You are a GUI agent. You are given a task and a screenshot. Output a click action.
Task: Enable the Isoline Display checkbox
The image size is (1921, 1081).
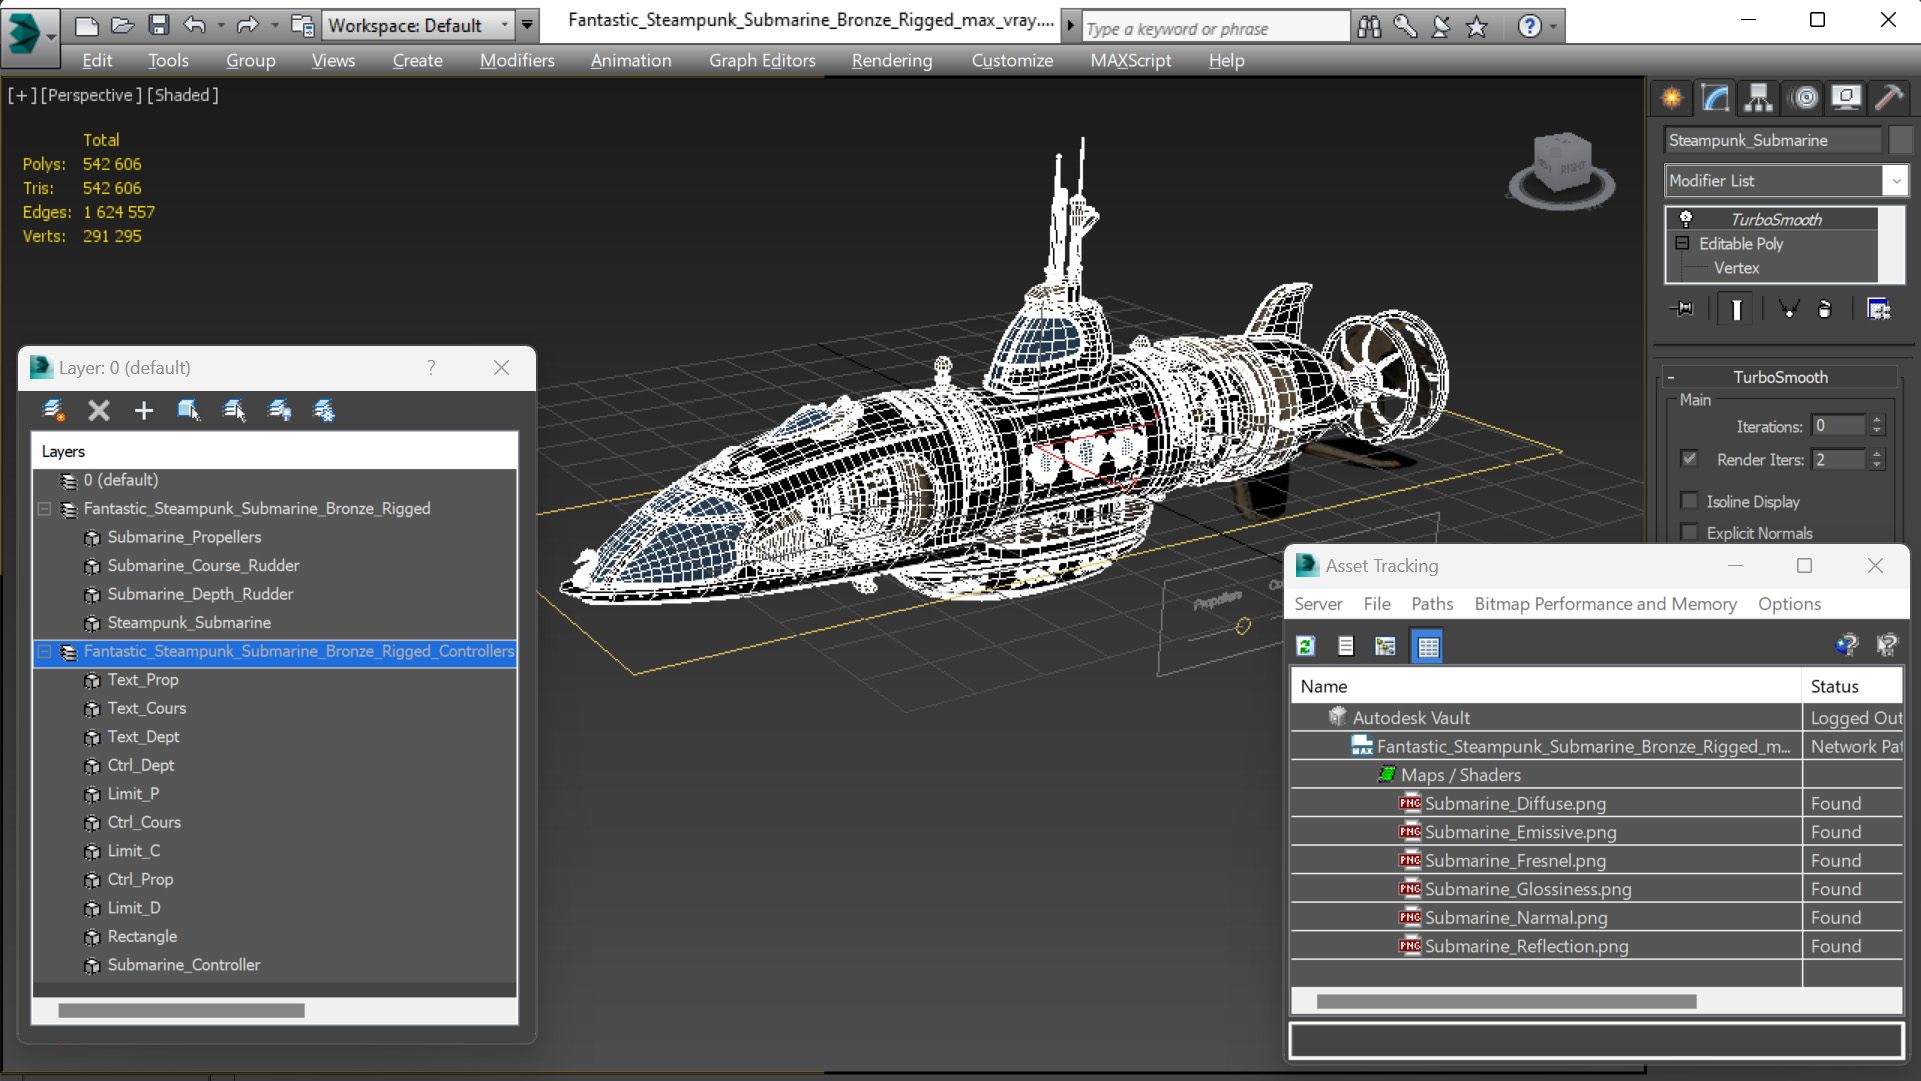tap(1689, 501)
